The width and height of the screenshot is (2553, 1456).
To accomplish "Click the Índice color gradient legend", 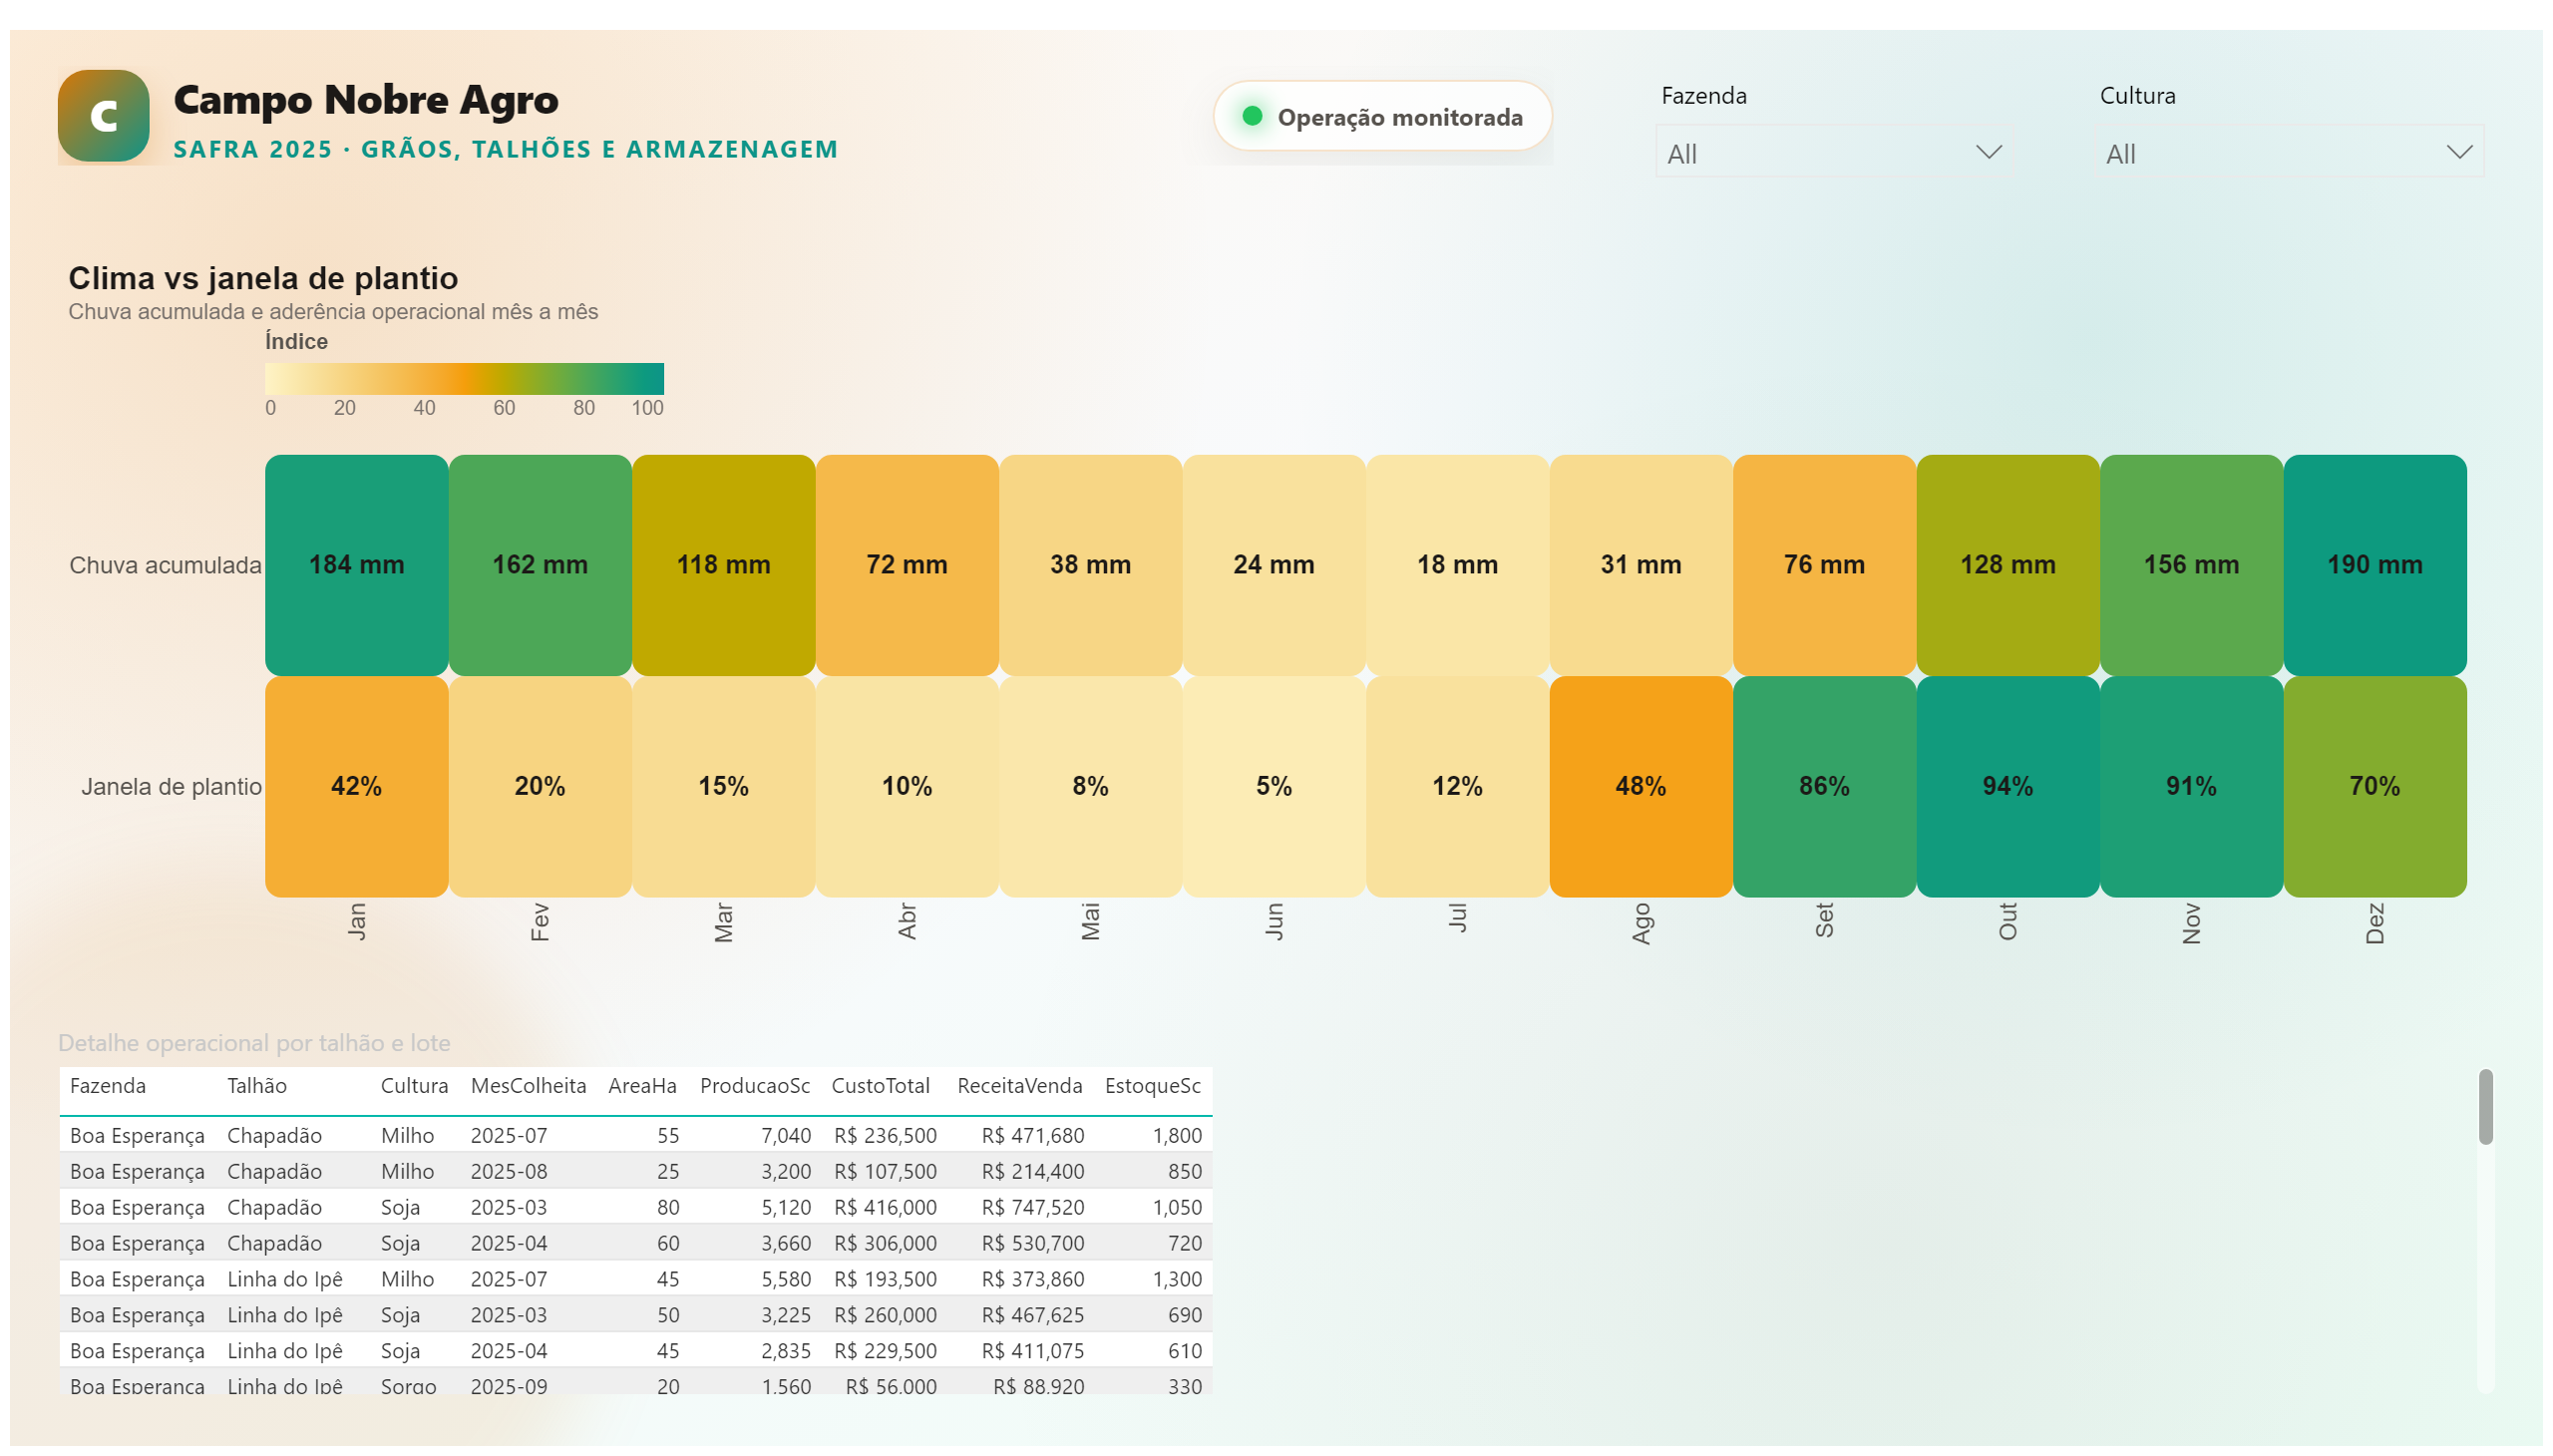I will coord(464,379).
